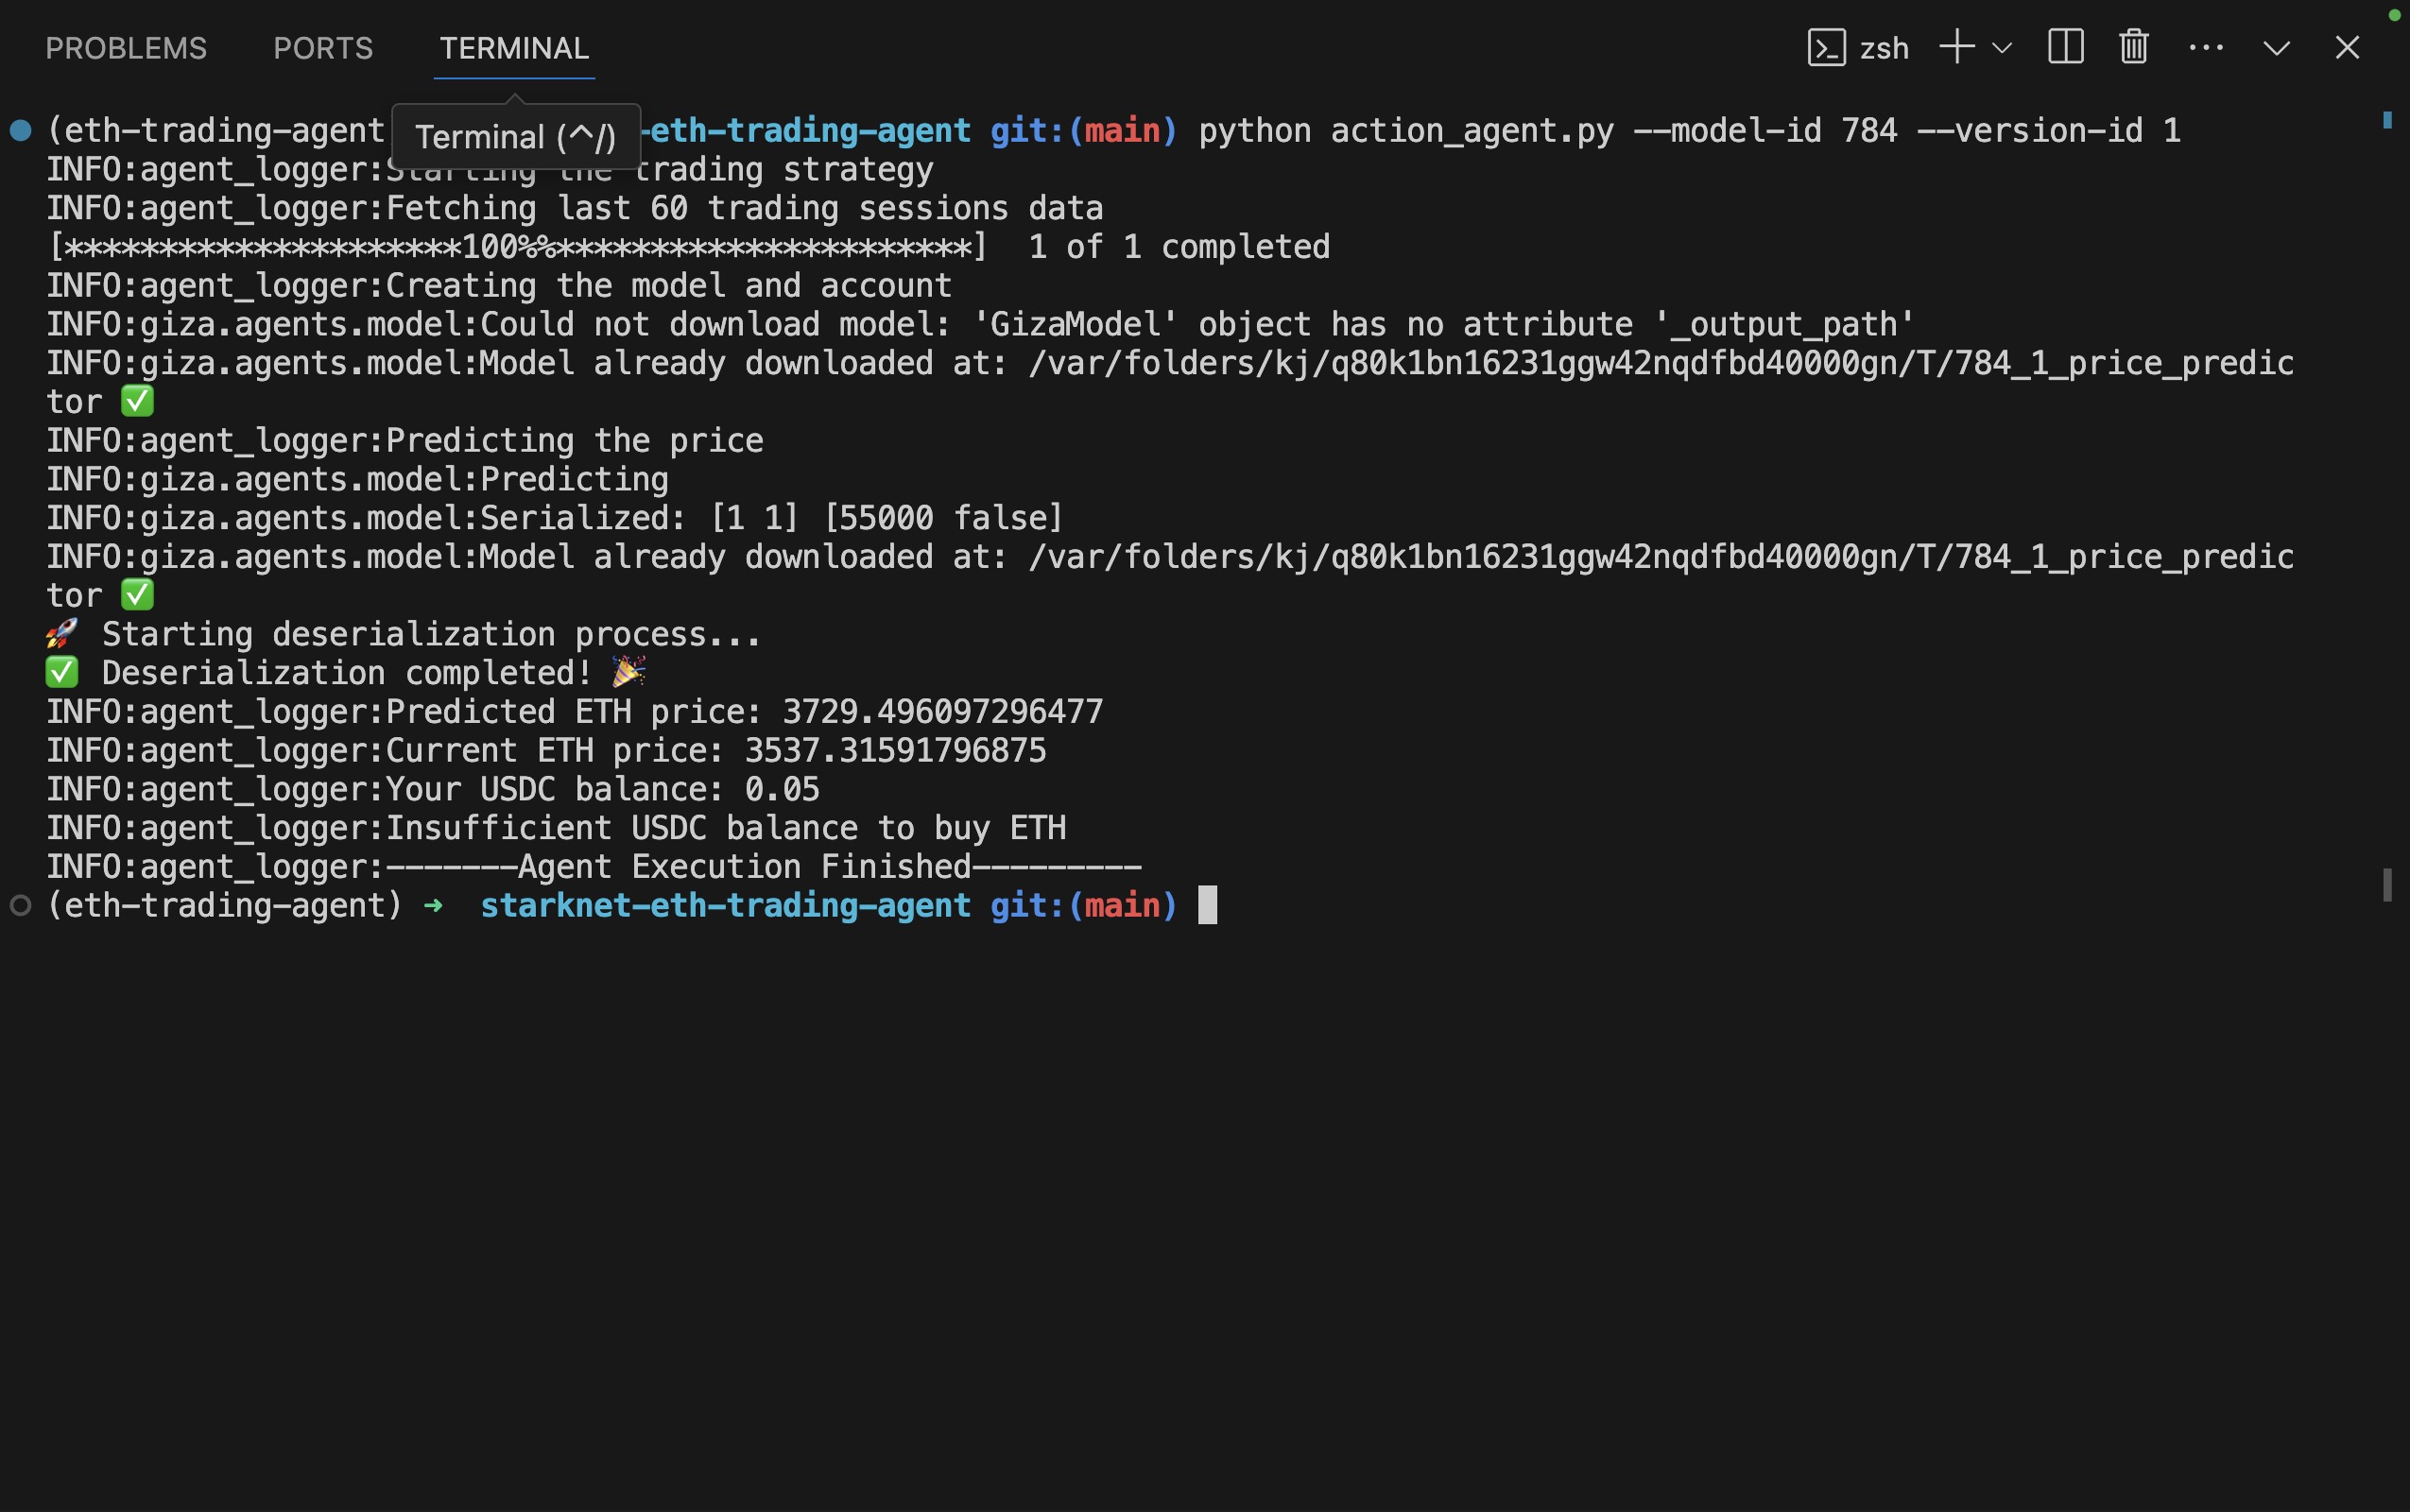
Task: Split the terminal pane
Action: click(2065, 47)
